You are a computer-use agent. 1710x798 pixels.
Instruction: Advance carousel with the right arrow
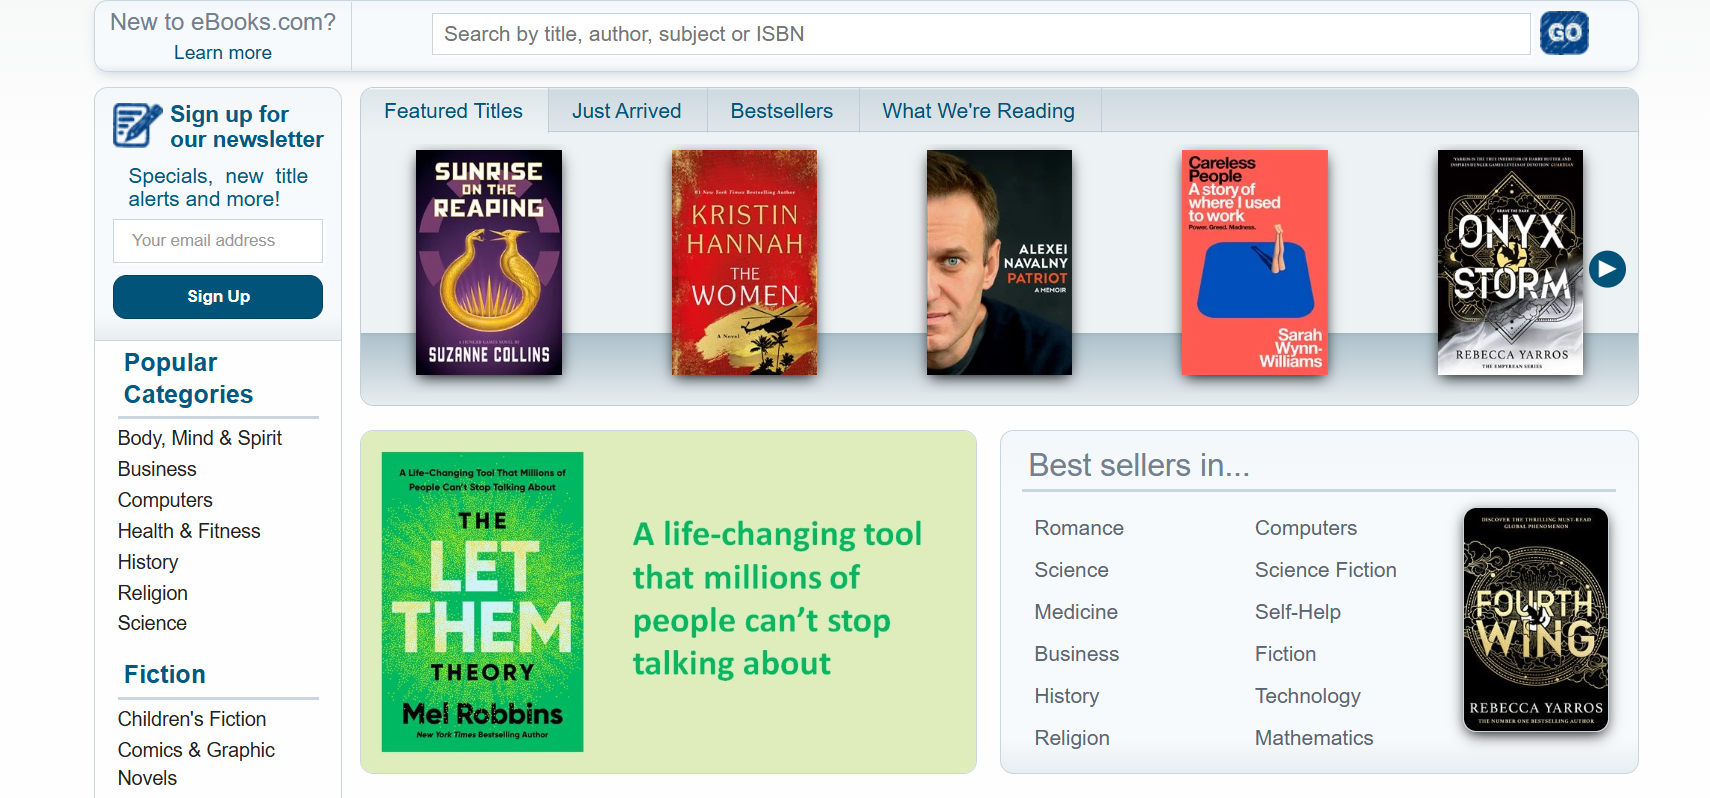click(1607, 269)
